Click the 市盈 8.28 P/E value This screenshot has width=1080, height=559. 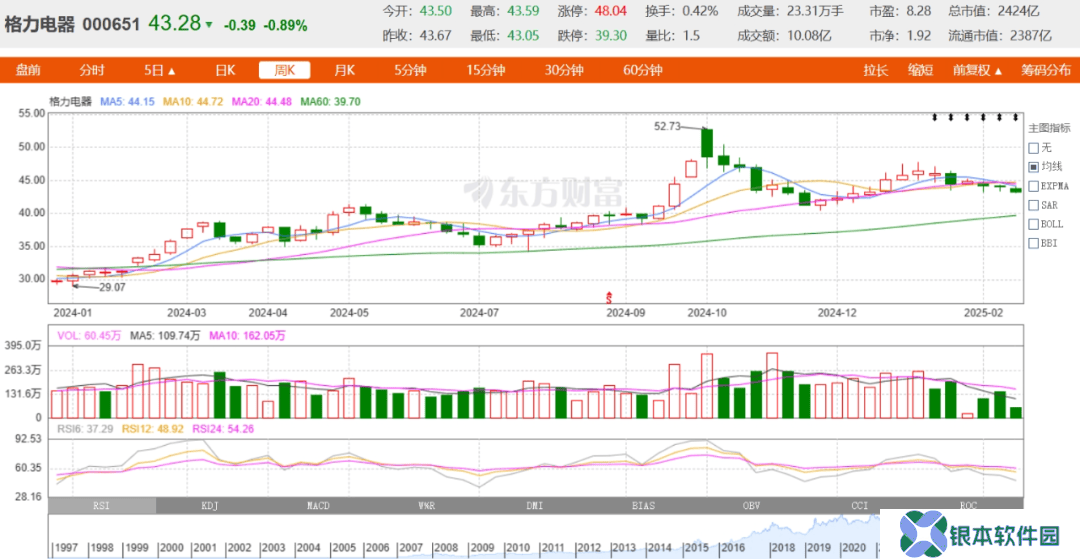coord(920,11)
